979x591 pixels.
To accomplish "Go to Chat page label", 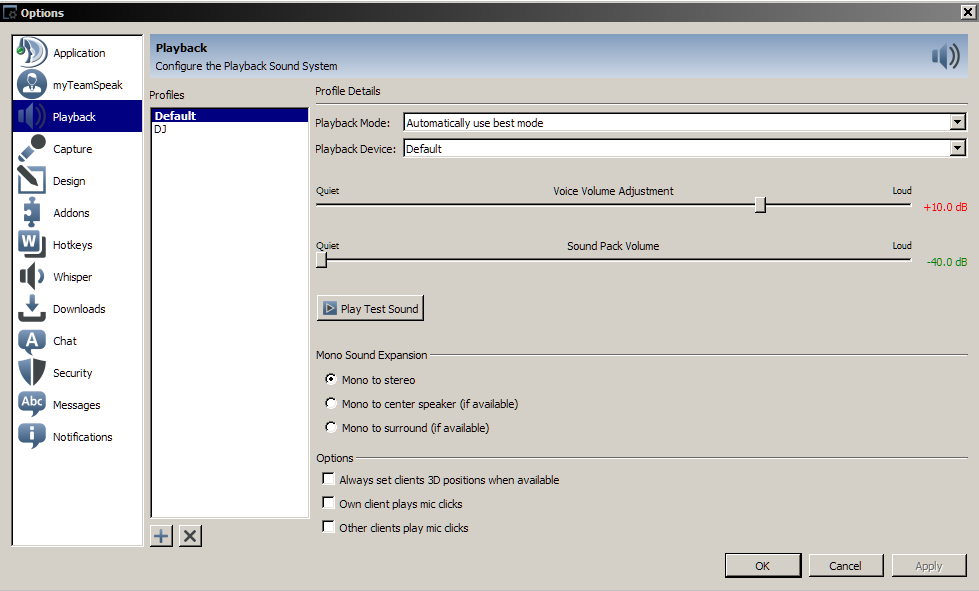I will point(65,341).
